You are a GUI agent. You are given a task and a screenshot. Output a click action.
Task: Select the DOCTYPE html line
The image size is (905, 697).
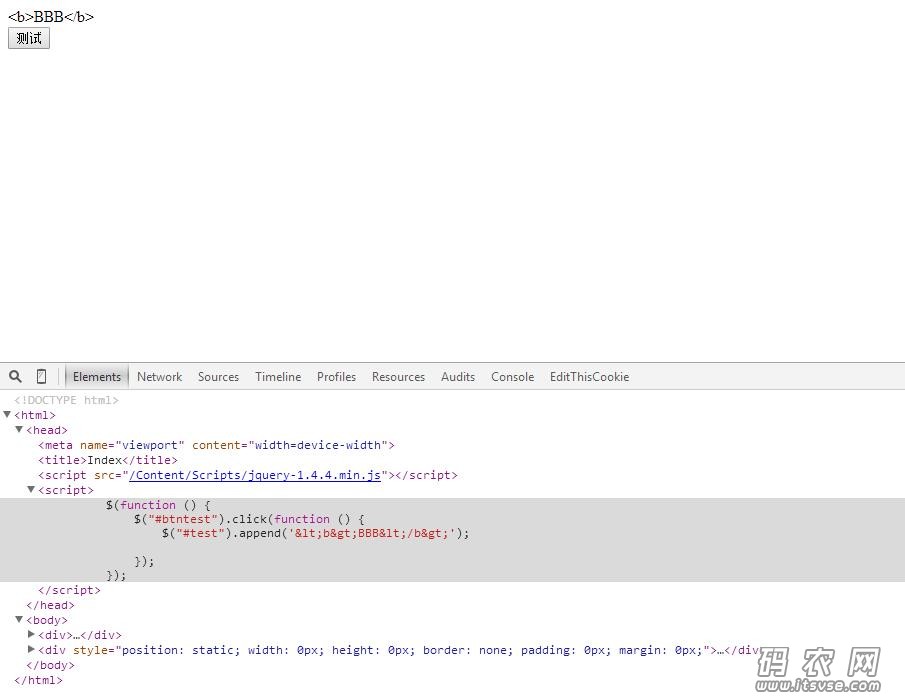[66, 400]
